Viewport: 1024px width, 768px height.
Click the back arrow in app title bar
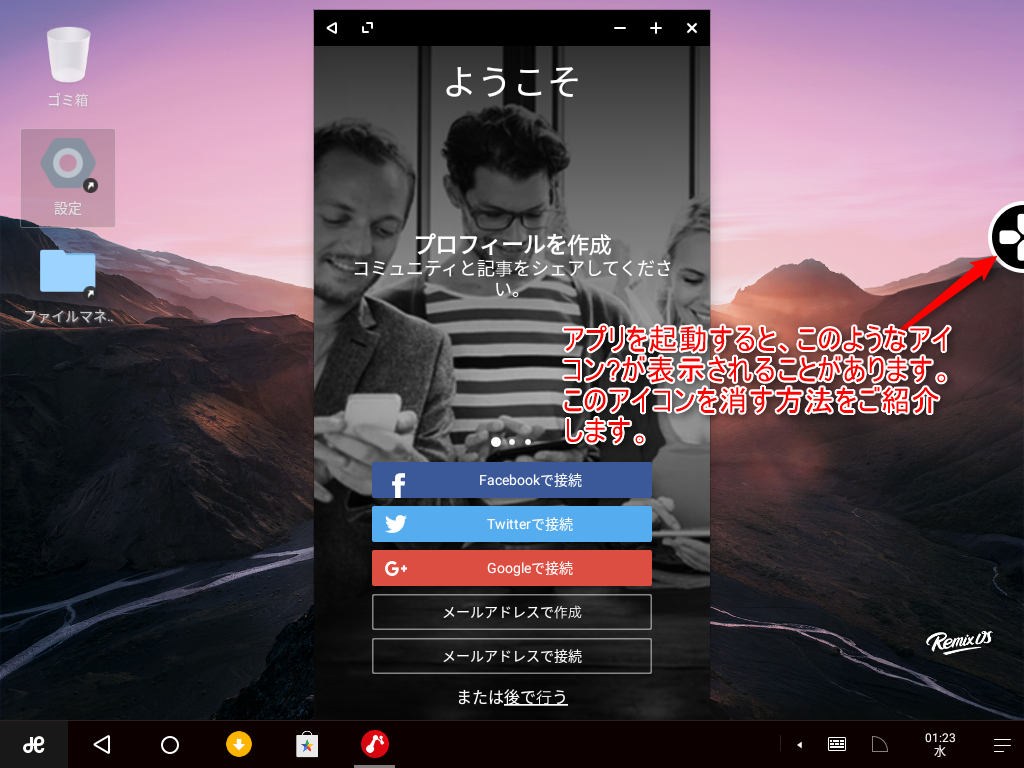332,28
